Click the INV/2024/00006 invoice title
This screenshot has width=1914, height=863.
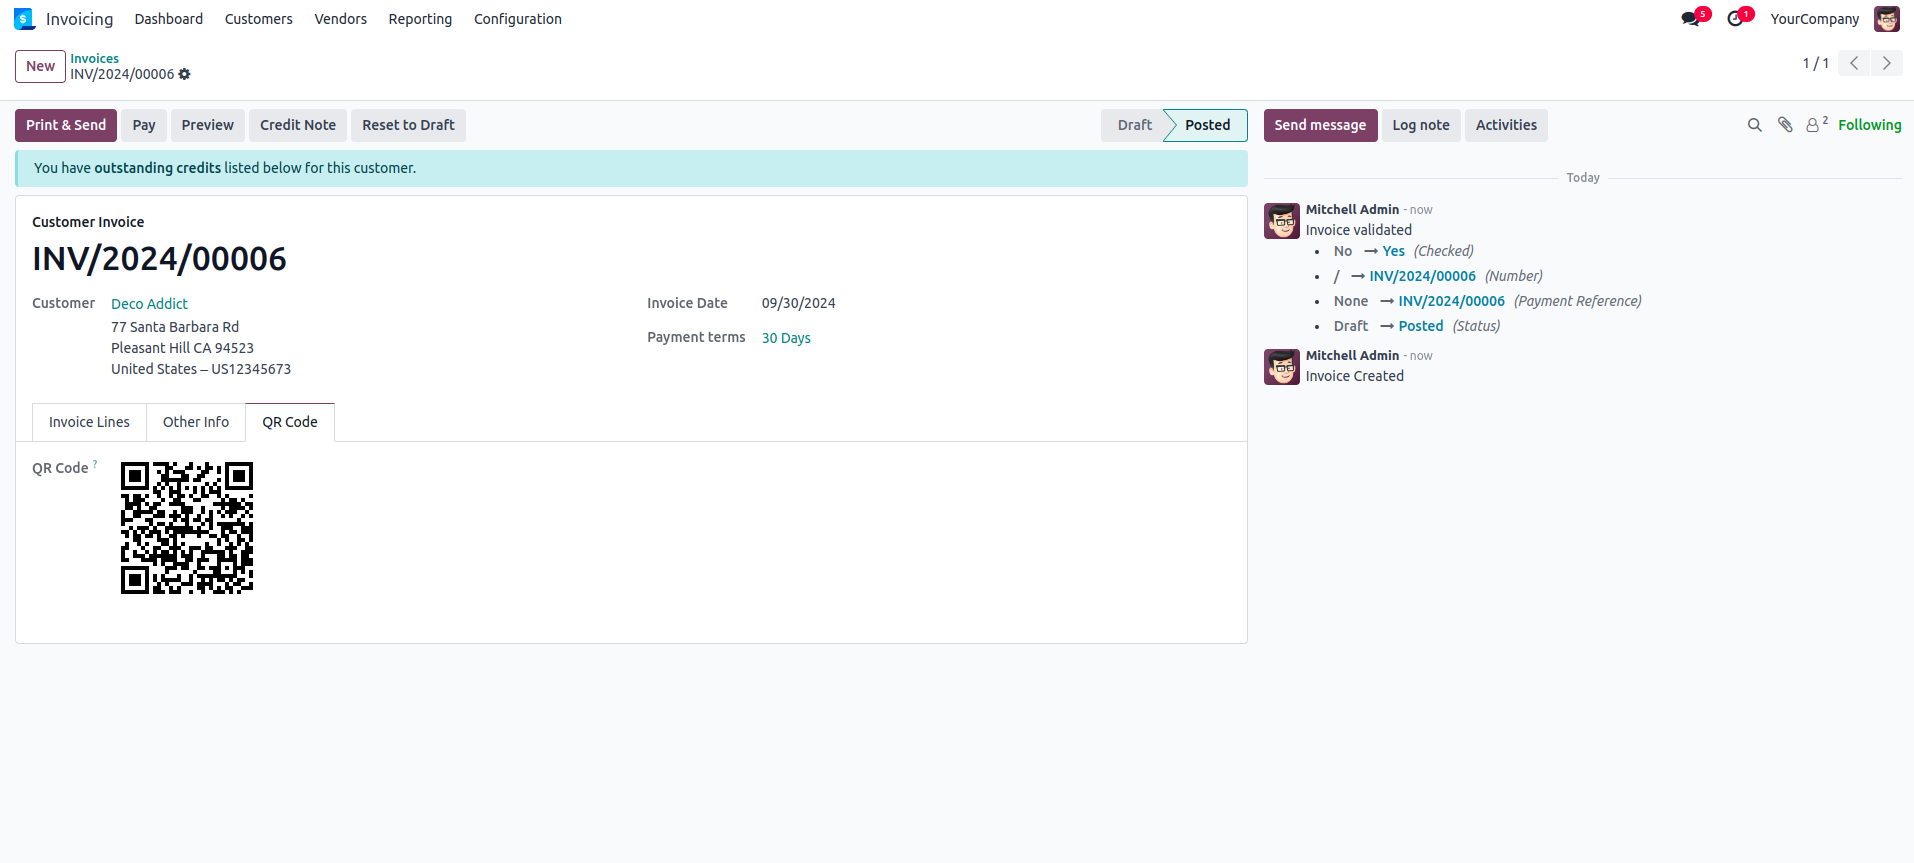[159, 259]
